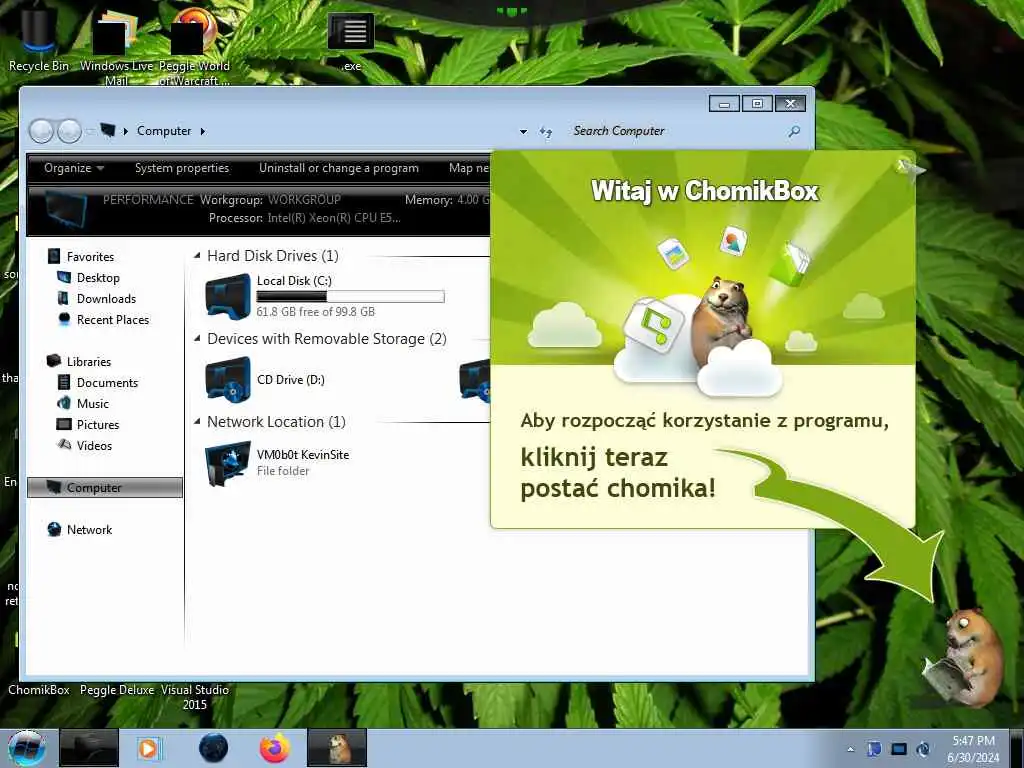Select the Local Disk (C:) drive icon
The image size is (1024, 768).
[x=227, y=296]
